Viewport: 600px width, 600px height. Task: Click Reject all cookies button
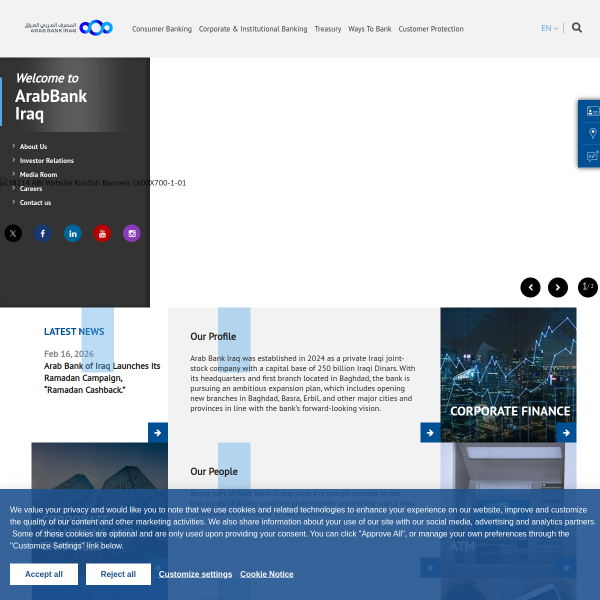coord(118,574)
